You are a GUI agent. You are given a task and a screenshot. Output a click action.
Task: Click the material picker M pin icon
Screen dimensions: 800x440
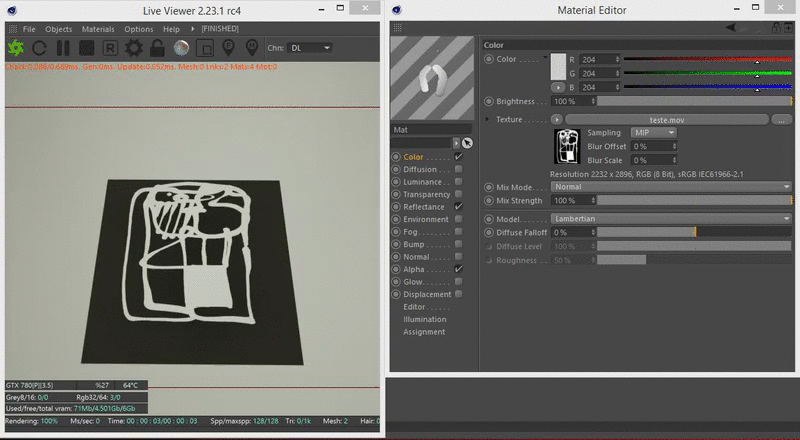point(252,47)
